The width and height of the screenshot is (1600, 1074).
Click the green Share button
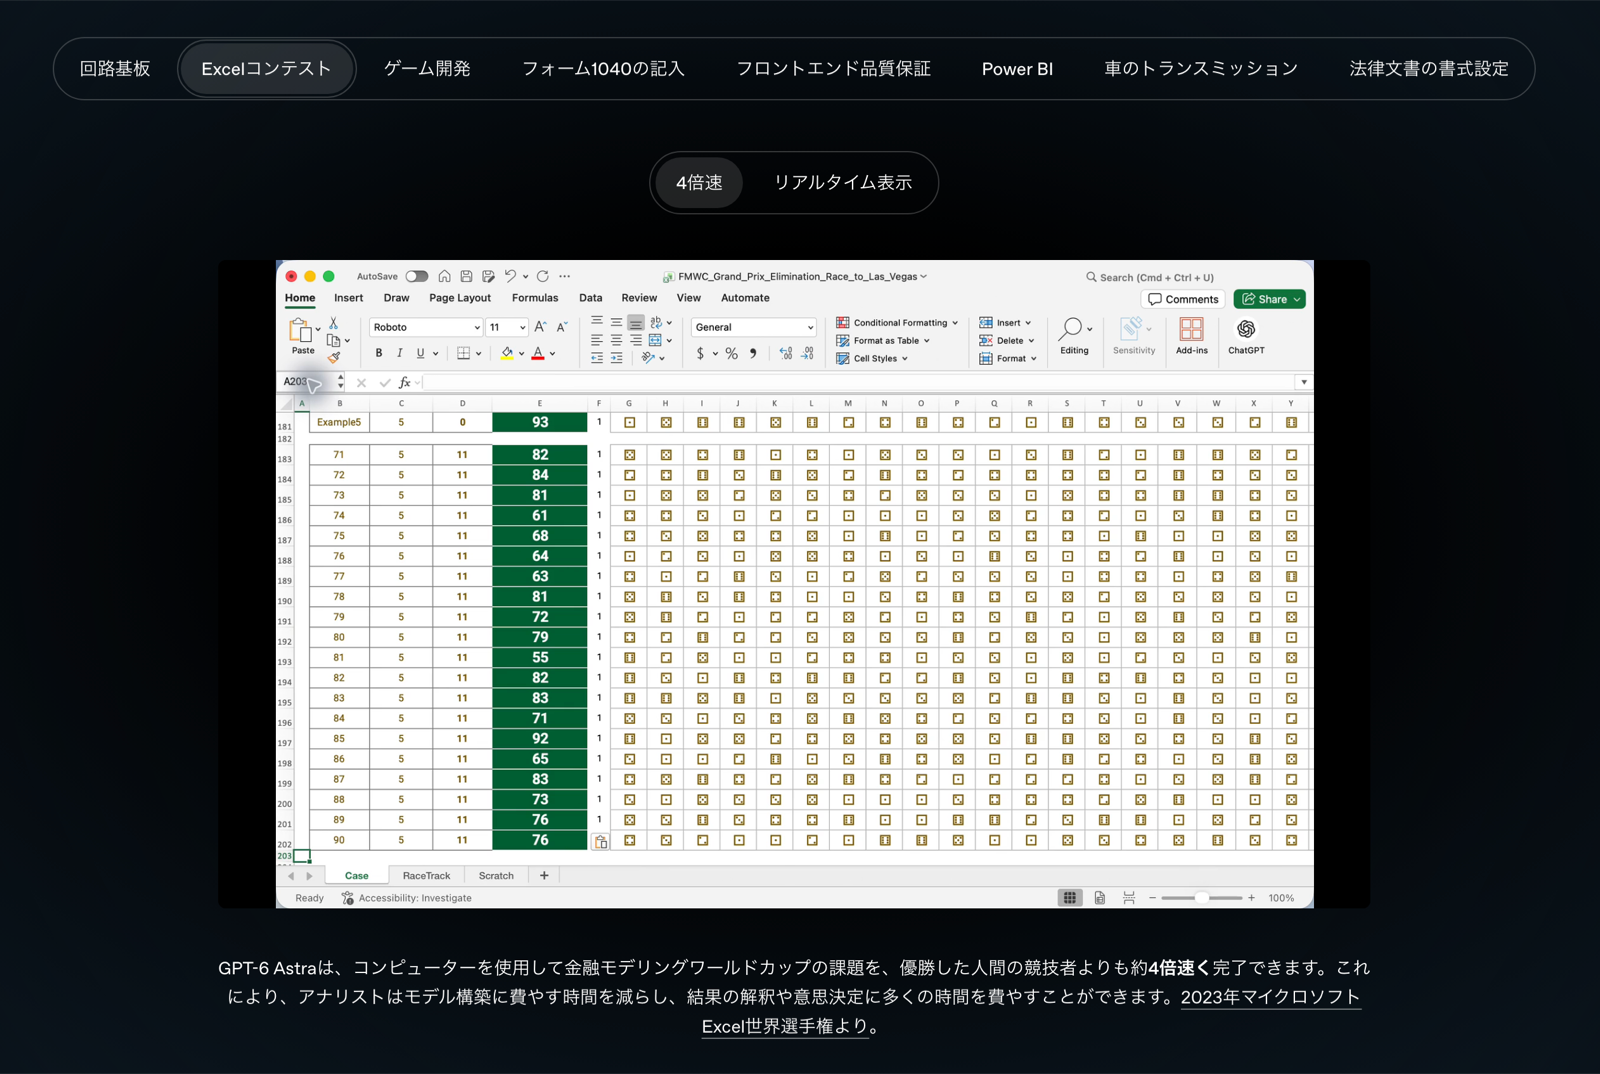(x=1270, y=299)
